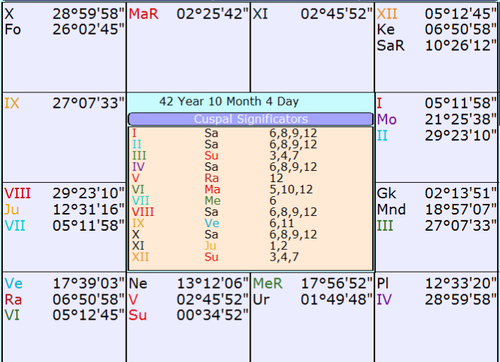Click the MaR planet entry in top row
The width and height of the screenshot is (500, 362).
(x=189, y=14)
